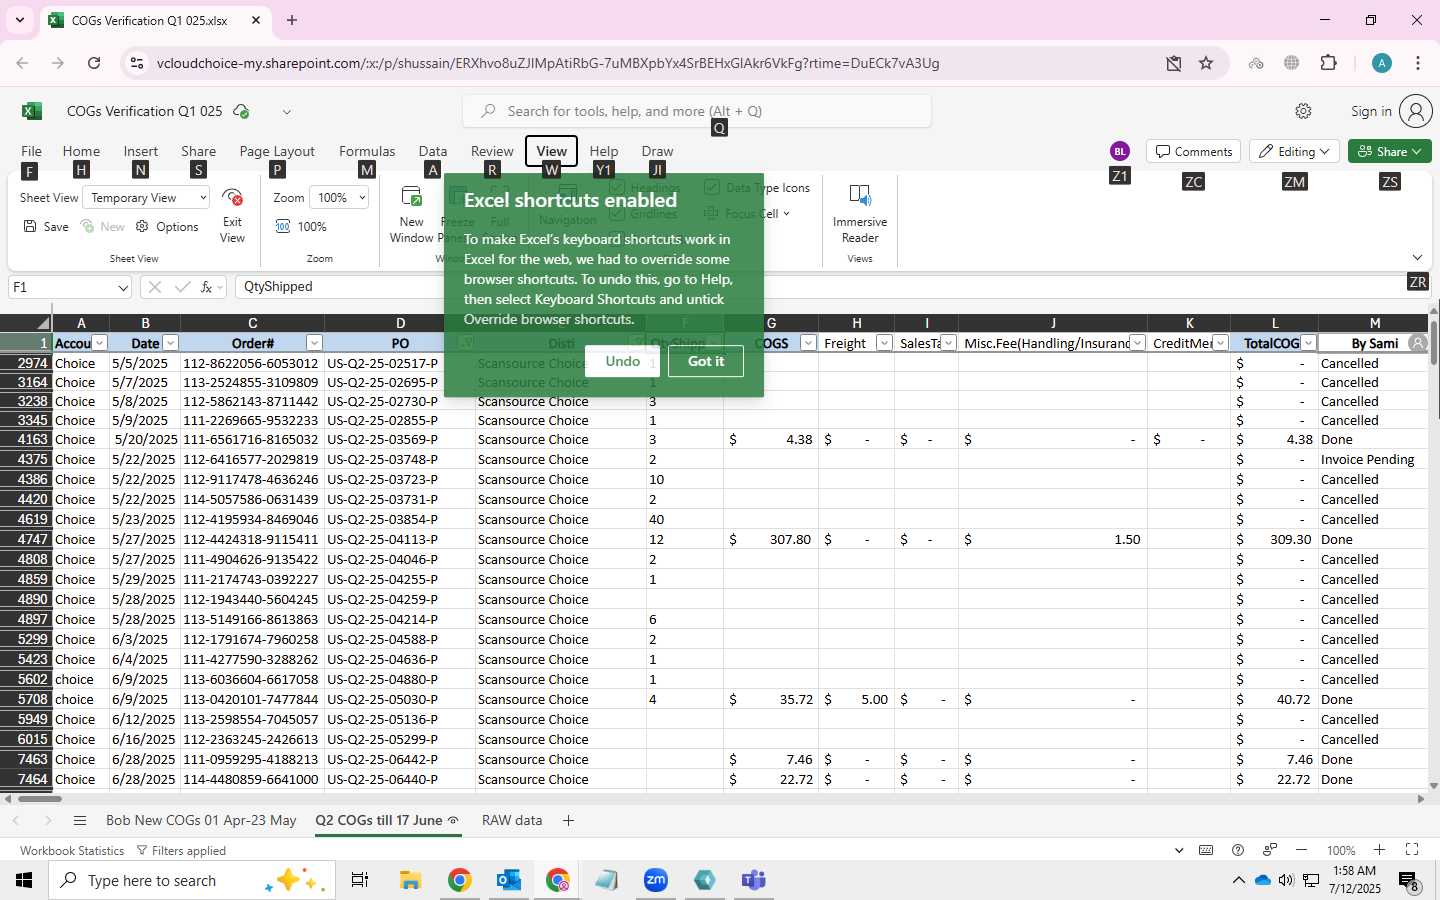Open Chrome extensions puzzle icon
The height and width of the screenshot is (900, 1440).
pyautogui.click(x=1328, y=63)
